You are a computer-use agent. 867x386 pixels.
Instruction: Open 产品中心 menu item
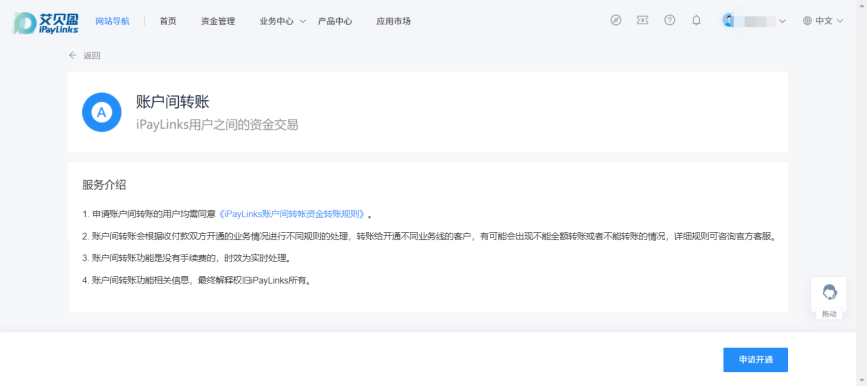[335, 21]
